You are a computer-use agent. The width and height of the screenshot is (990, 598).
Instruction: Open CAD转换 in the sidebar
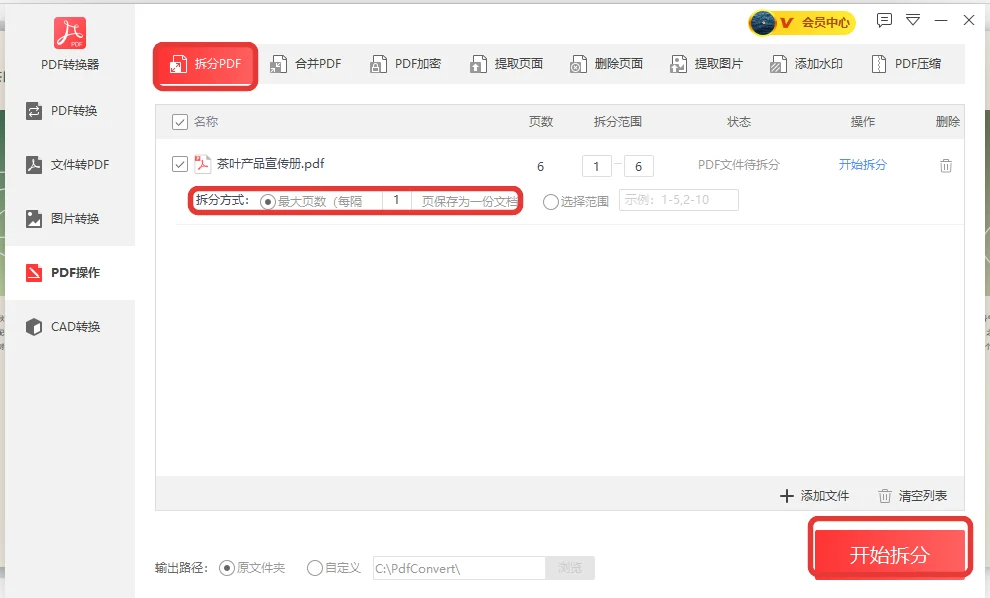(x=70, y=327)
